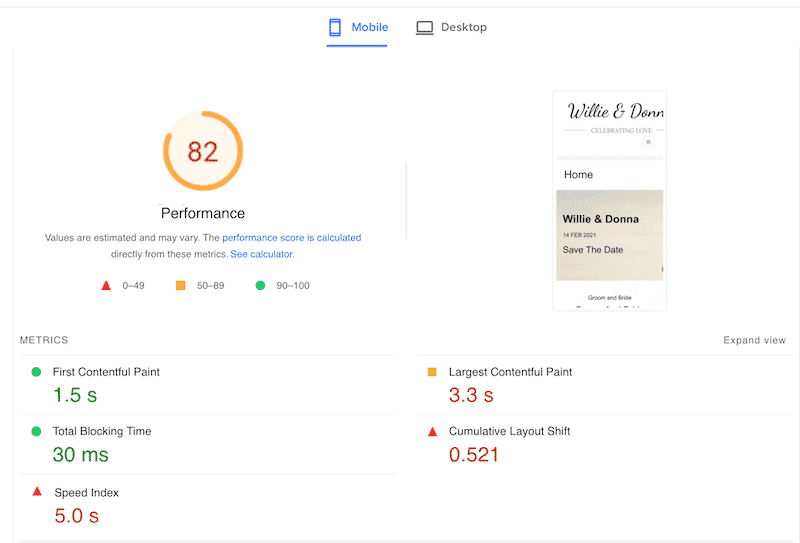This screenshot has height=543, width=800.
Task: Click the orange square beside Largest Contentful Paint
Action: (432, 372)
